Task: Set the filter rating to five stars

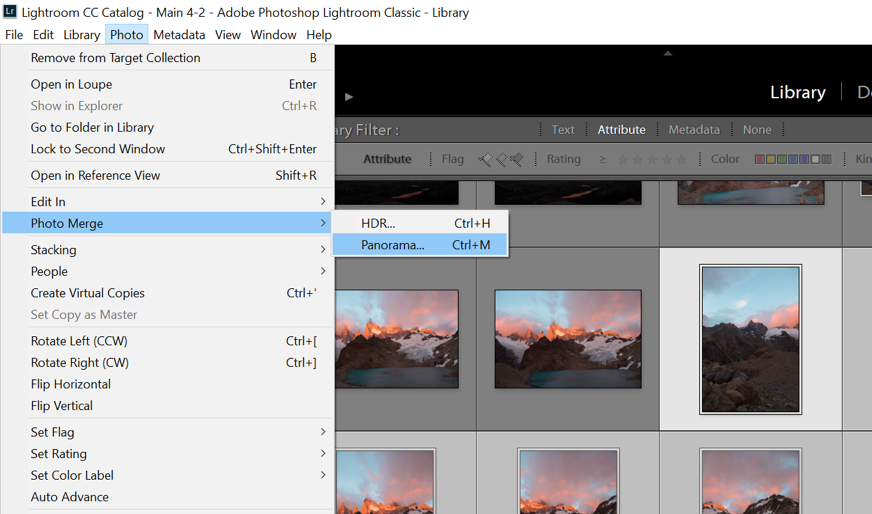Action: pos(681,160)
